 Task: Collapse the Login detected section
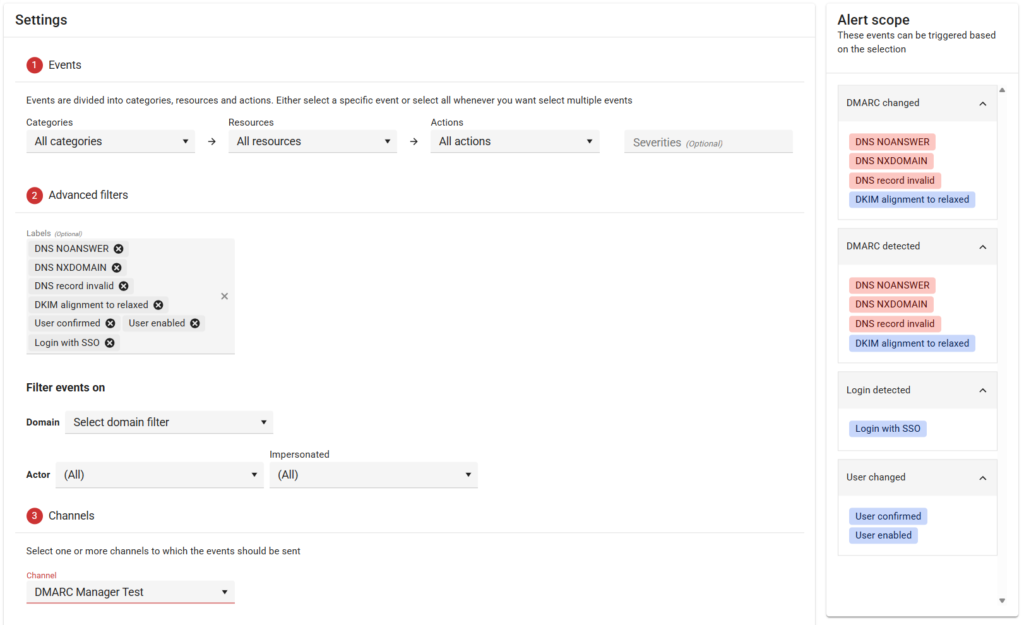pyautogui.click(x=982, y=391)
